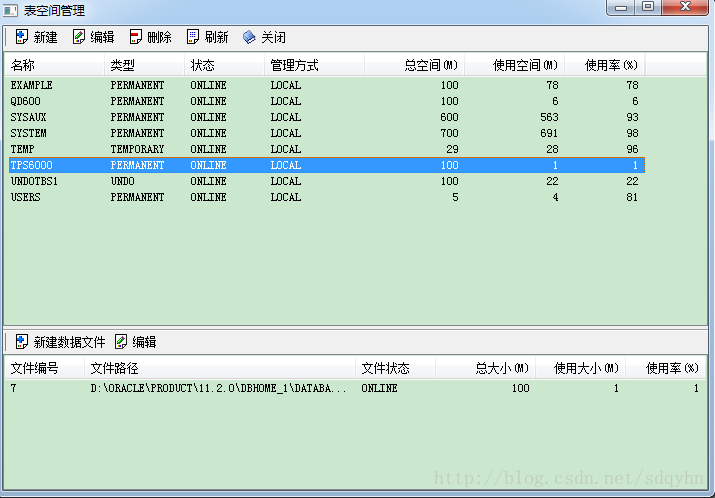Click the 关闭 label in toolbar
The width and height of the screenshot is (715, 498).
click(274, 37)
